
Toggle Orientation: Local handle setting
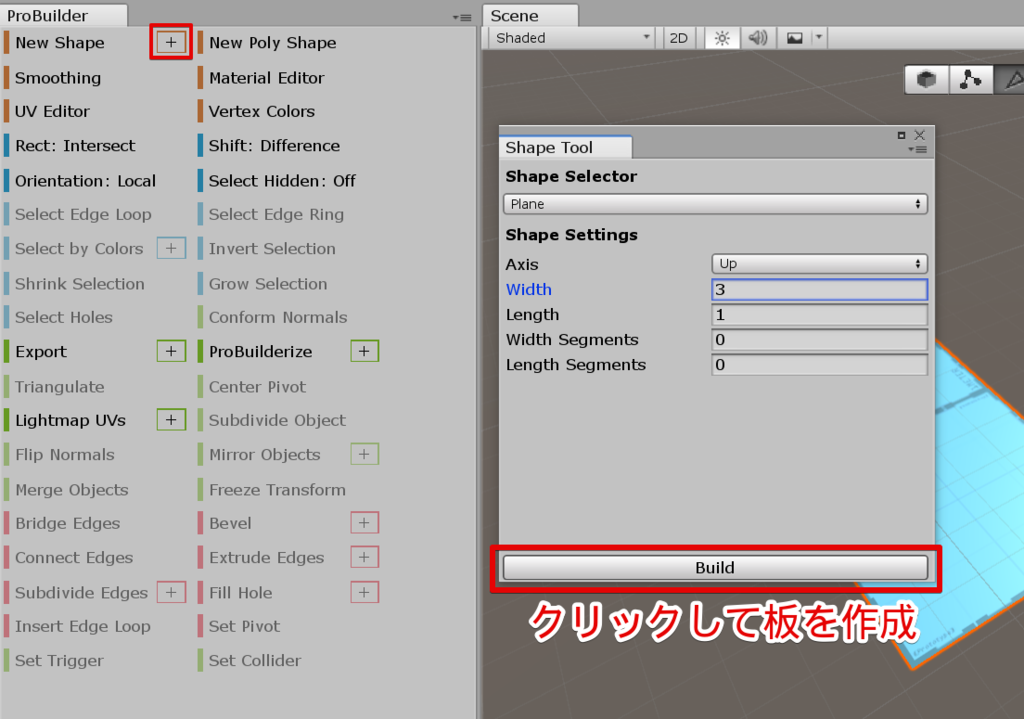point(86,181)
